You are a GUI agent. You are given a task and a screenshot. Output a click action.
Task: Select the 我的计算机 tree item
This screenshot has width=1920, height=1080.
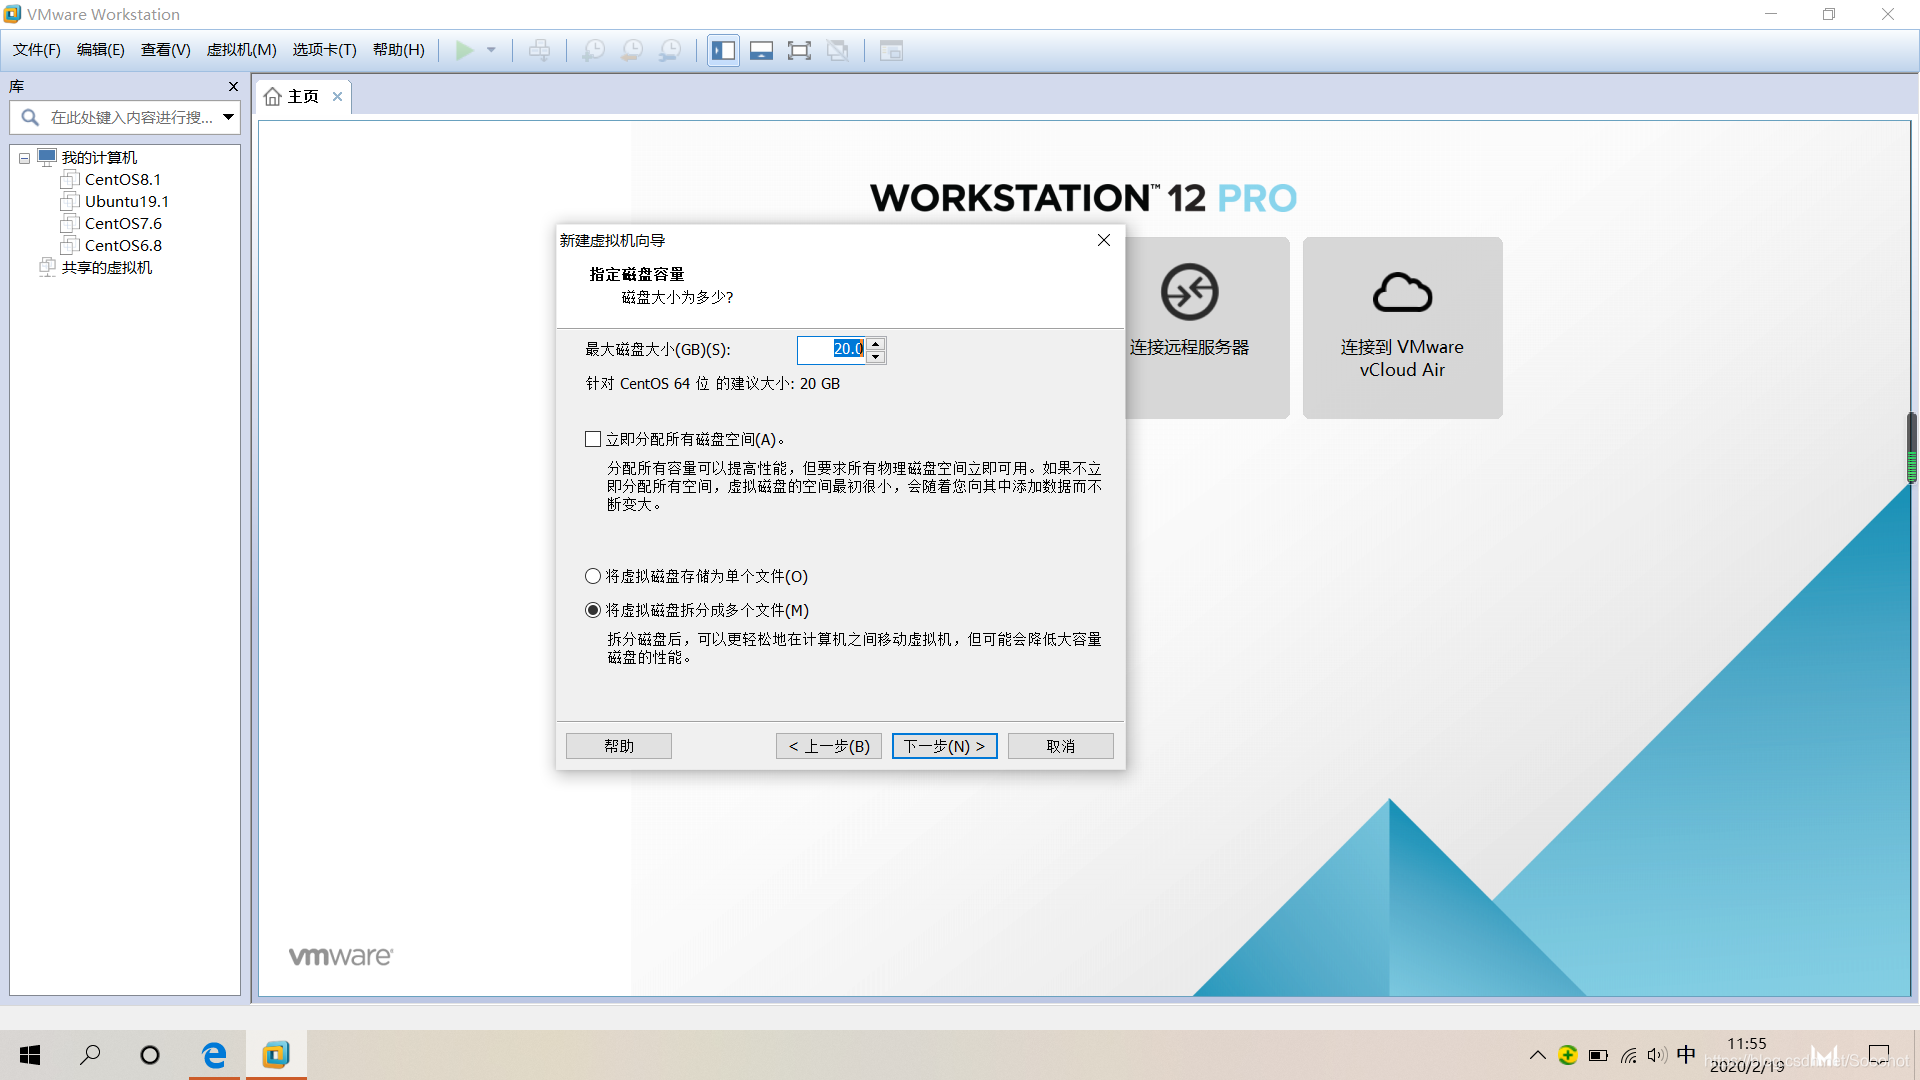pyautogui.click(x=99, y=157)
